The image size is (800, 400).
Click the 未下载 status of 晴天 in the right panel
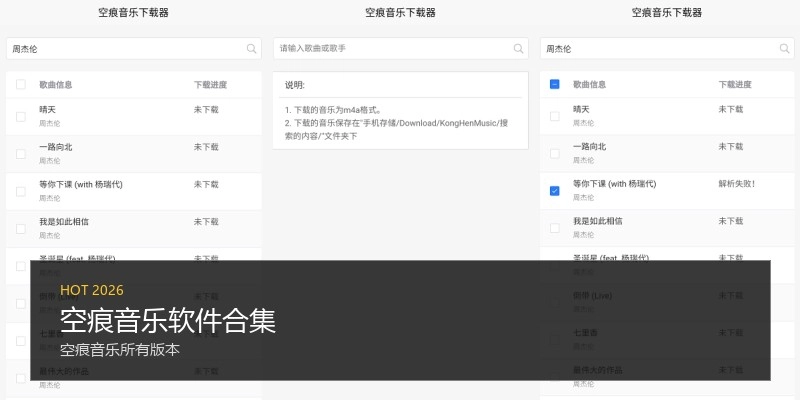click(731, 109)
